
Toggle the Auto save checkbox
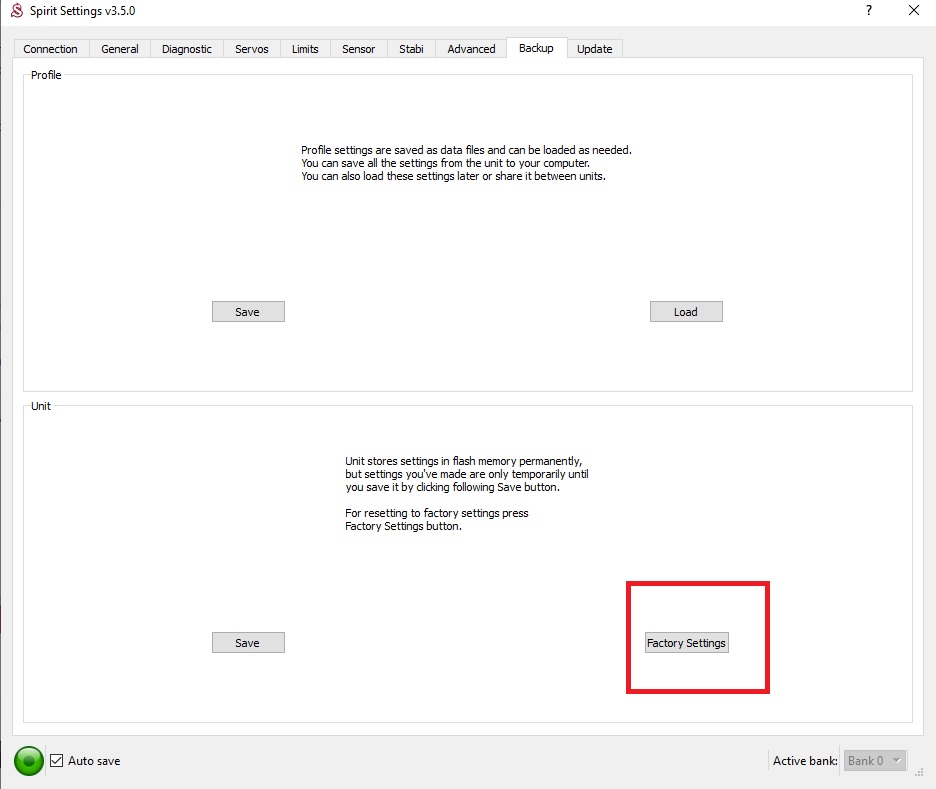tap(57, 761)
